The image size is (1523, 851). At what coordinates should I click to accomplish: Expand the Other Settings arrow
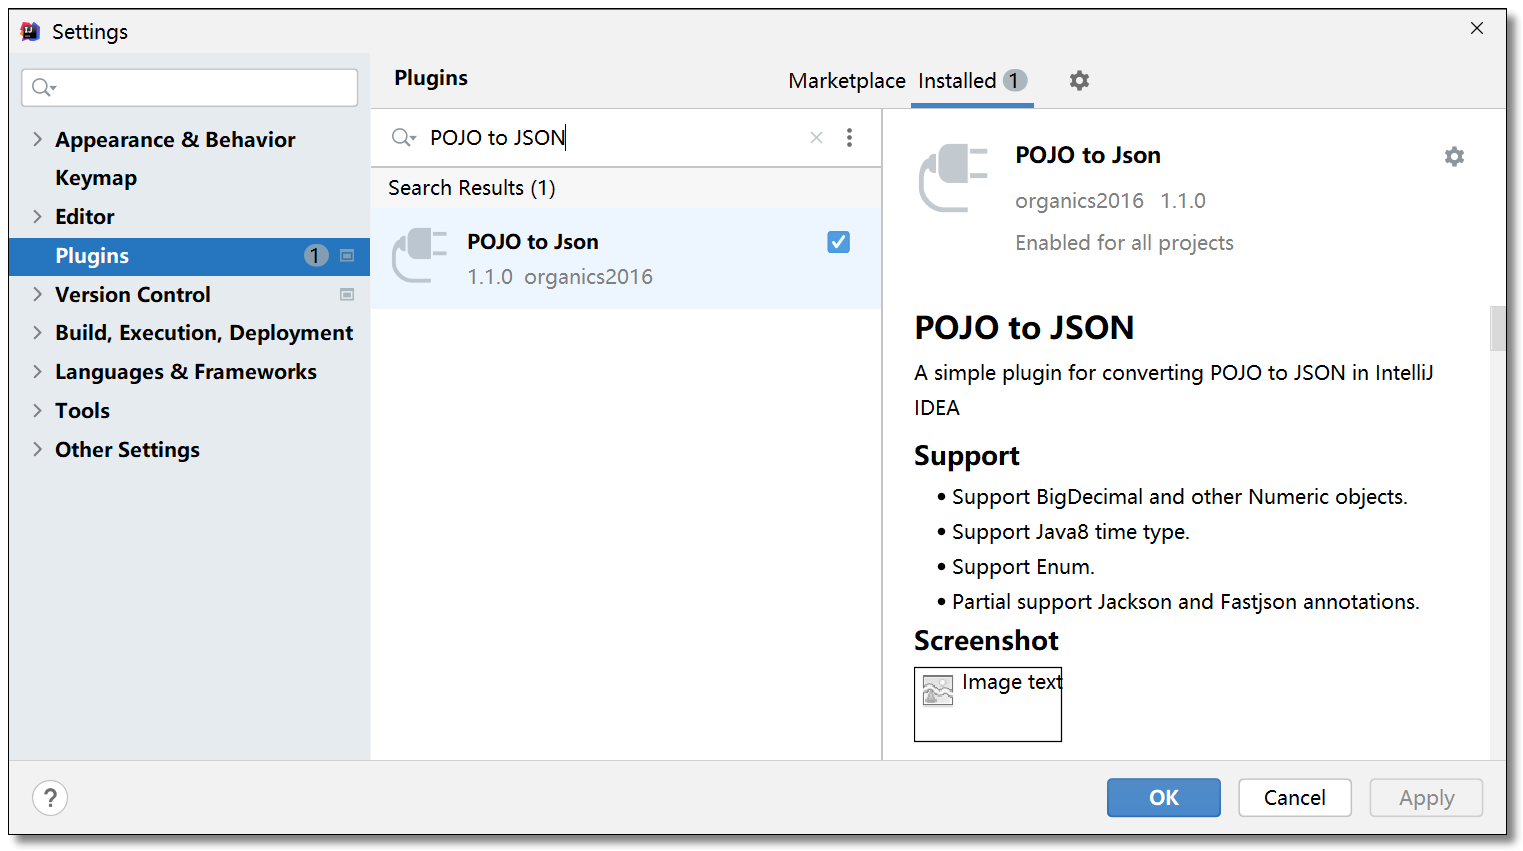[37, 449]
